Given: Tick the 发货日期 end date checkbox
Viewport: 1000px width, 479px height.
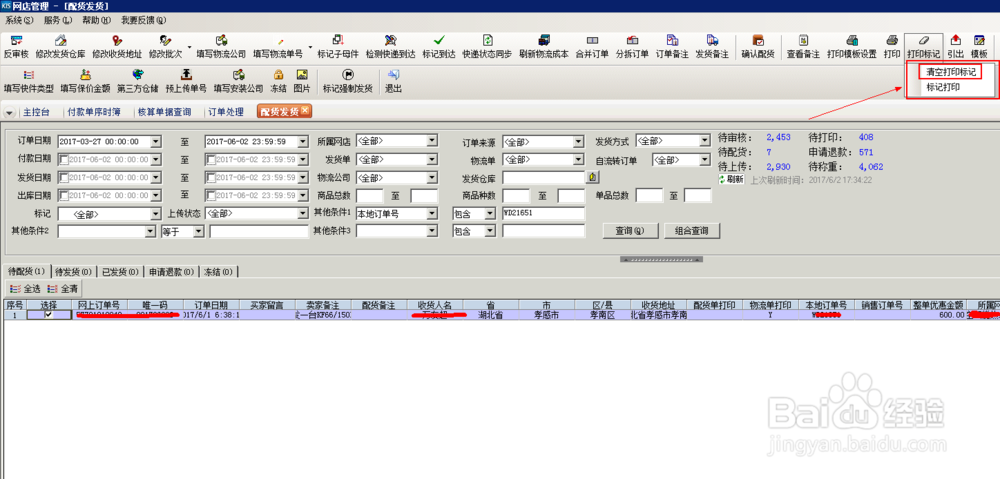Looking at the screenshot, I should (211, 177).
